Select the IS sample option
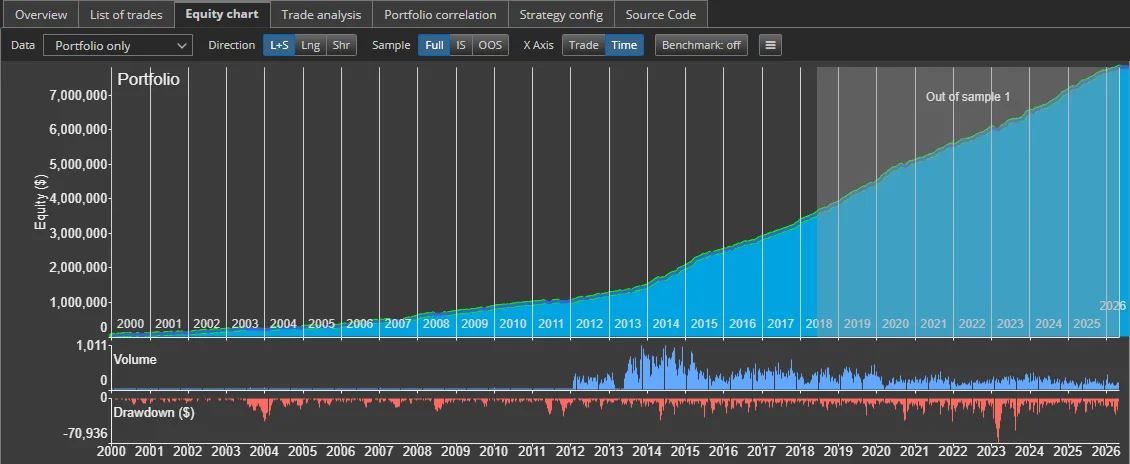The image size is (1130, 464). (461, 45)
